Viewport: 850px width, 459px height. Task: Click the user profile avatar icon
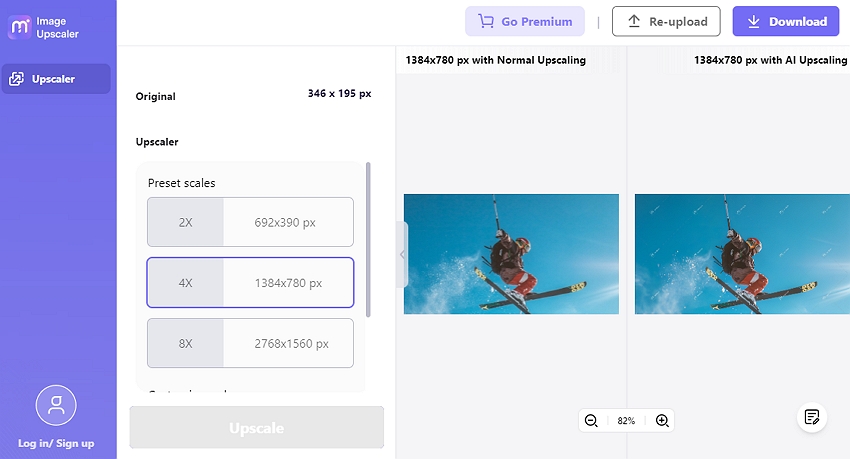[56, 405]
